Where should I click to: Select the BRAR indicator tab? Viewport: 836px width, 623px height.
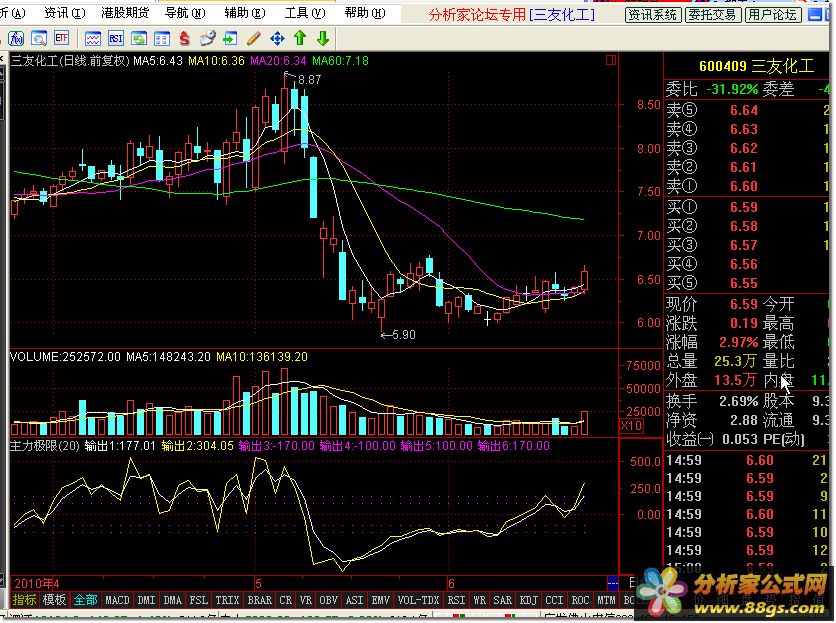pos(260,600)
